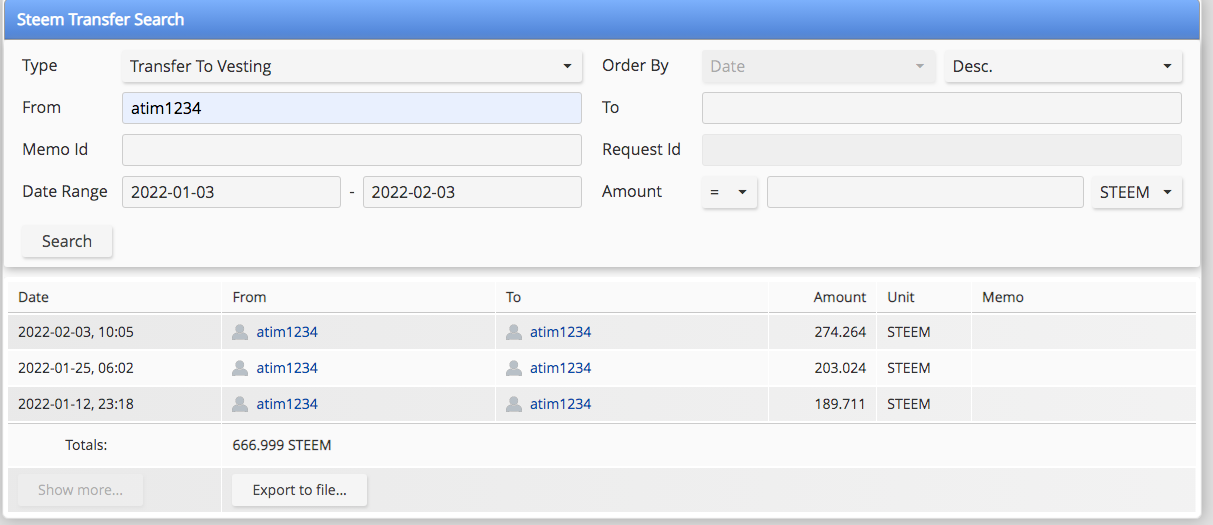Viewport: 1213px width, 525px height.
Task: Click the Show more... button
Action: pos(80,490)
